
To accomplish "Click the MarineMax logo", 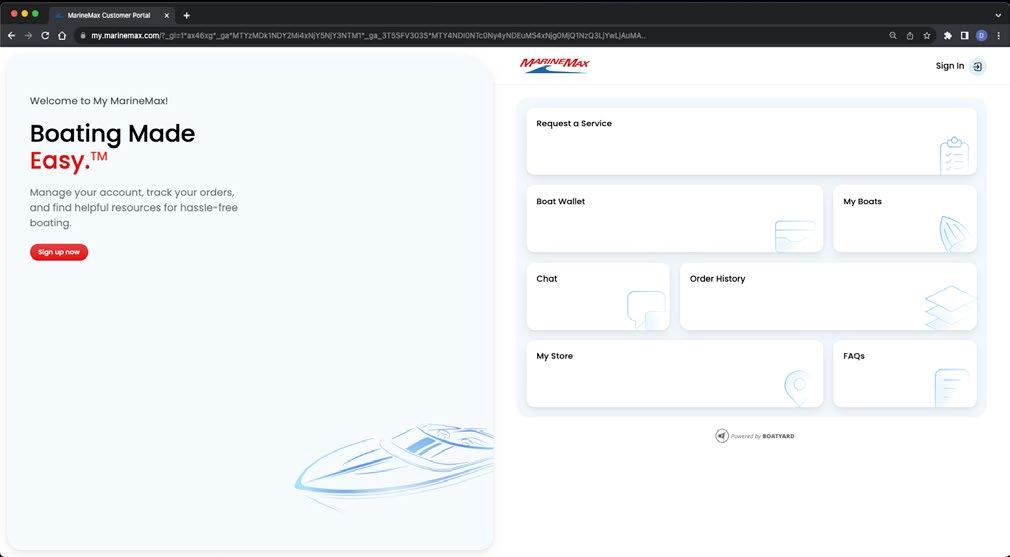I will [555, 65].
